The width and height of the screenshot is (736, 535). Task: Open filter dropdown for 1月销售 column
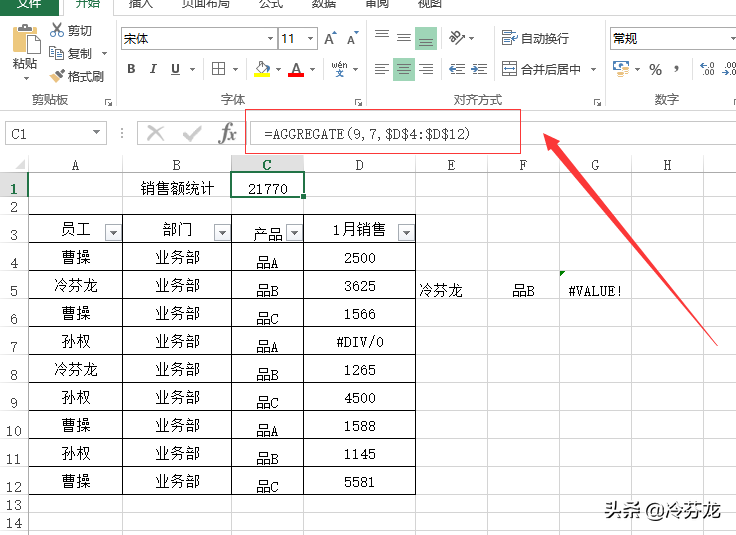[x=406, y=232]
